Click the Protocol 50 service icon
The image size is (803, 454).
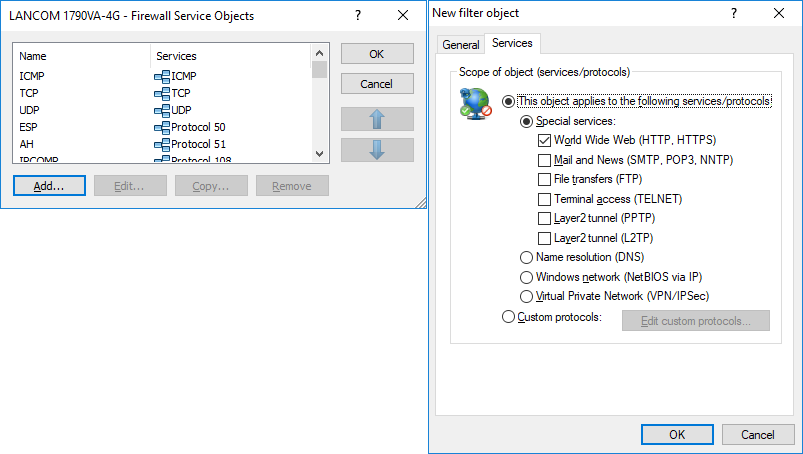coord(162,127)
